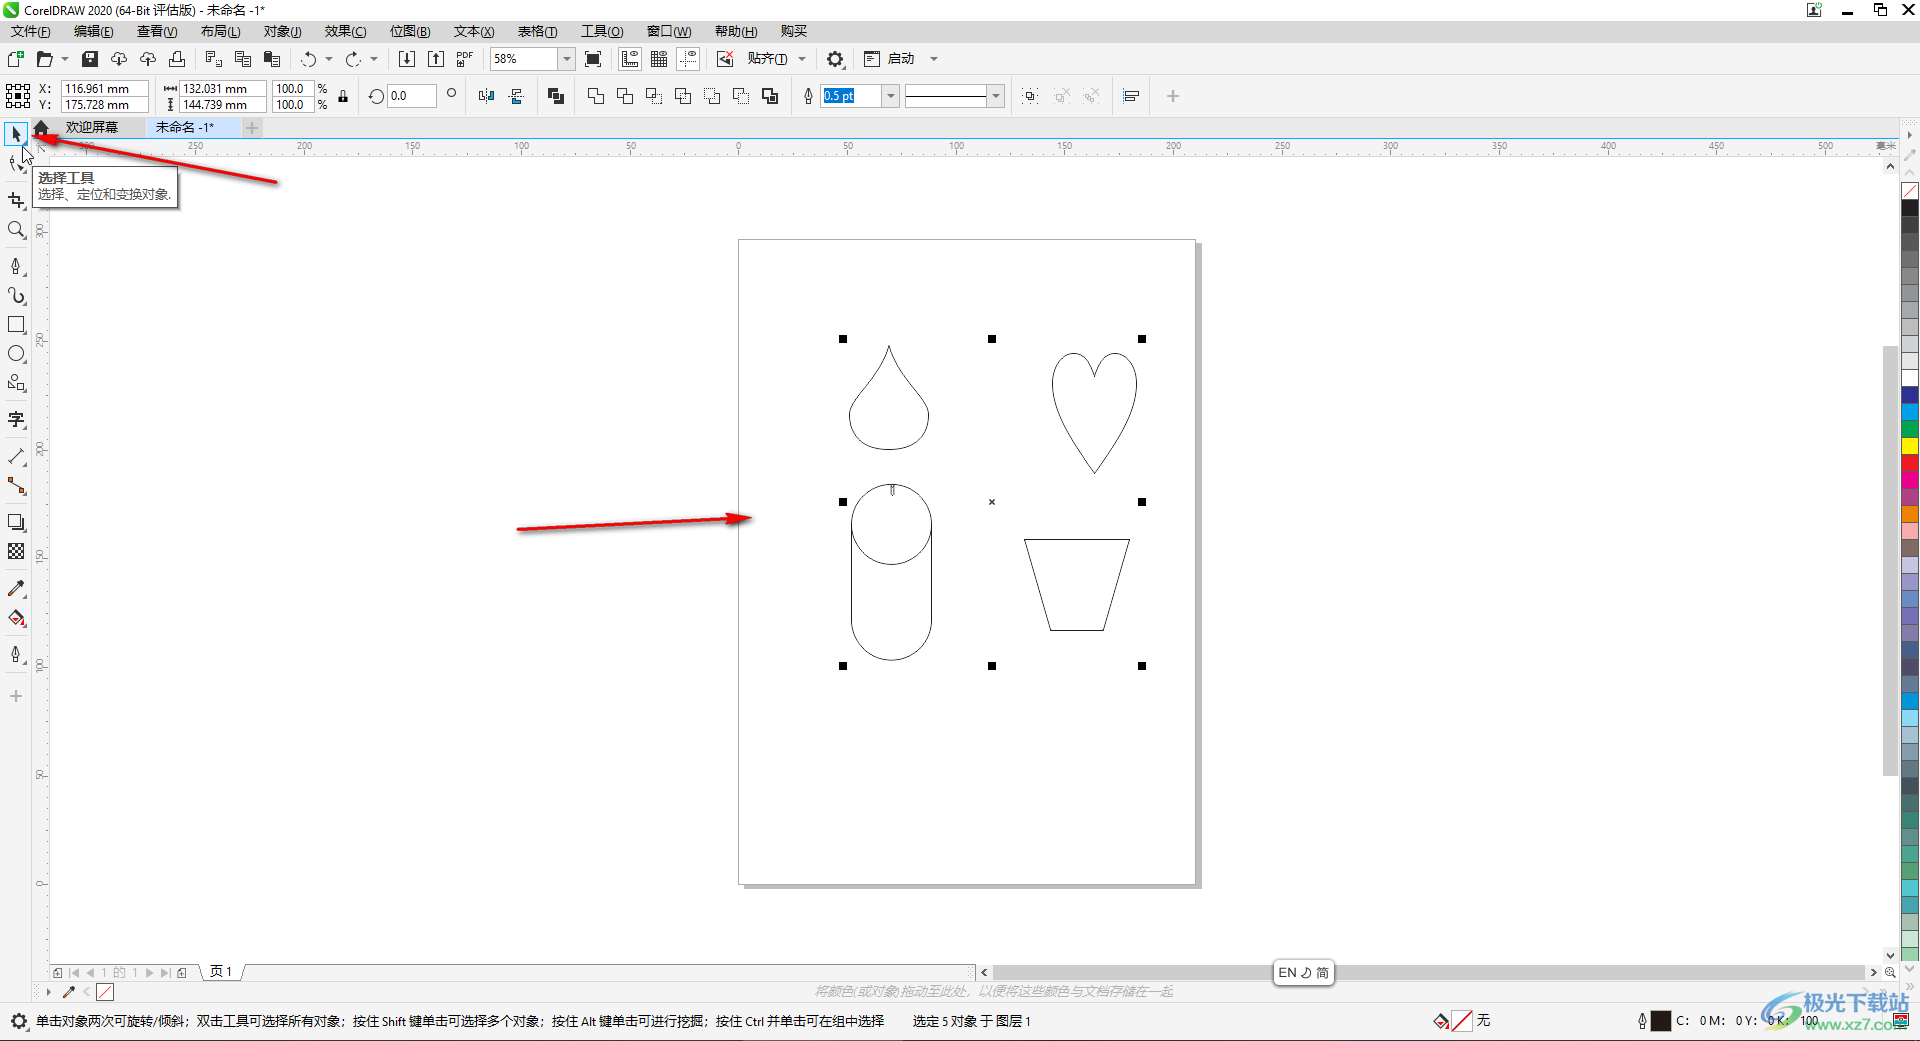Image resolution: width=1920 pixels, height=1041 pixels.
Task: Expand the line style dropdown
Action: [x=995, y=96]
